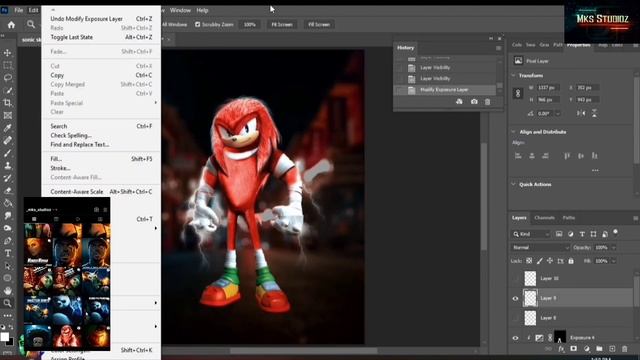640x360 pixels.
Task: Click the Fill Screen button
Action: [319, 24]
